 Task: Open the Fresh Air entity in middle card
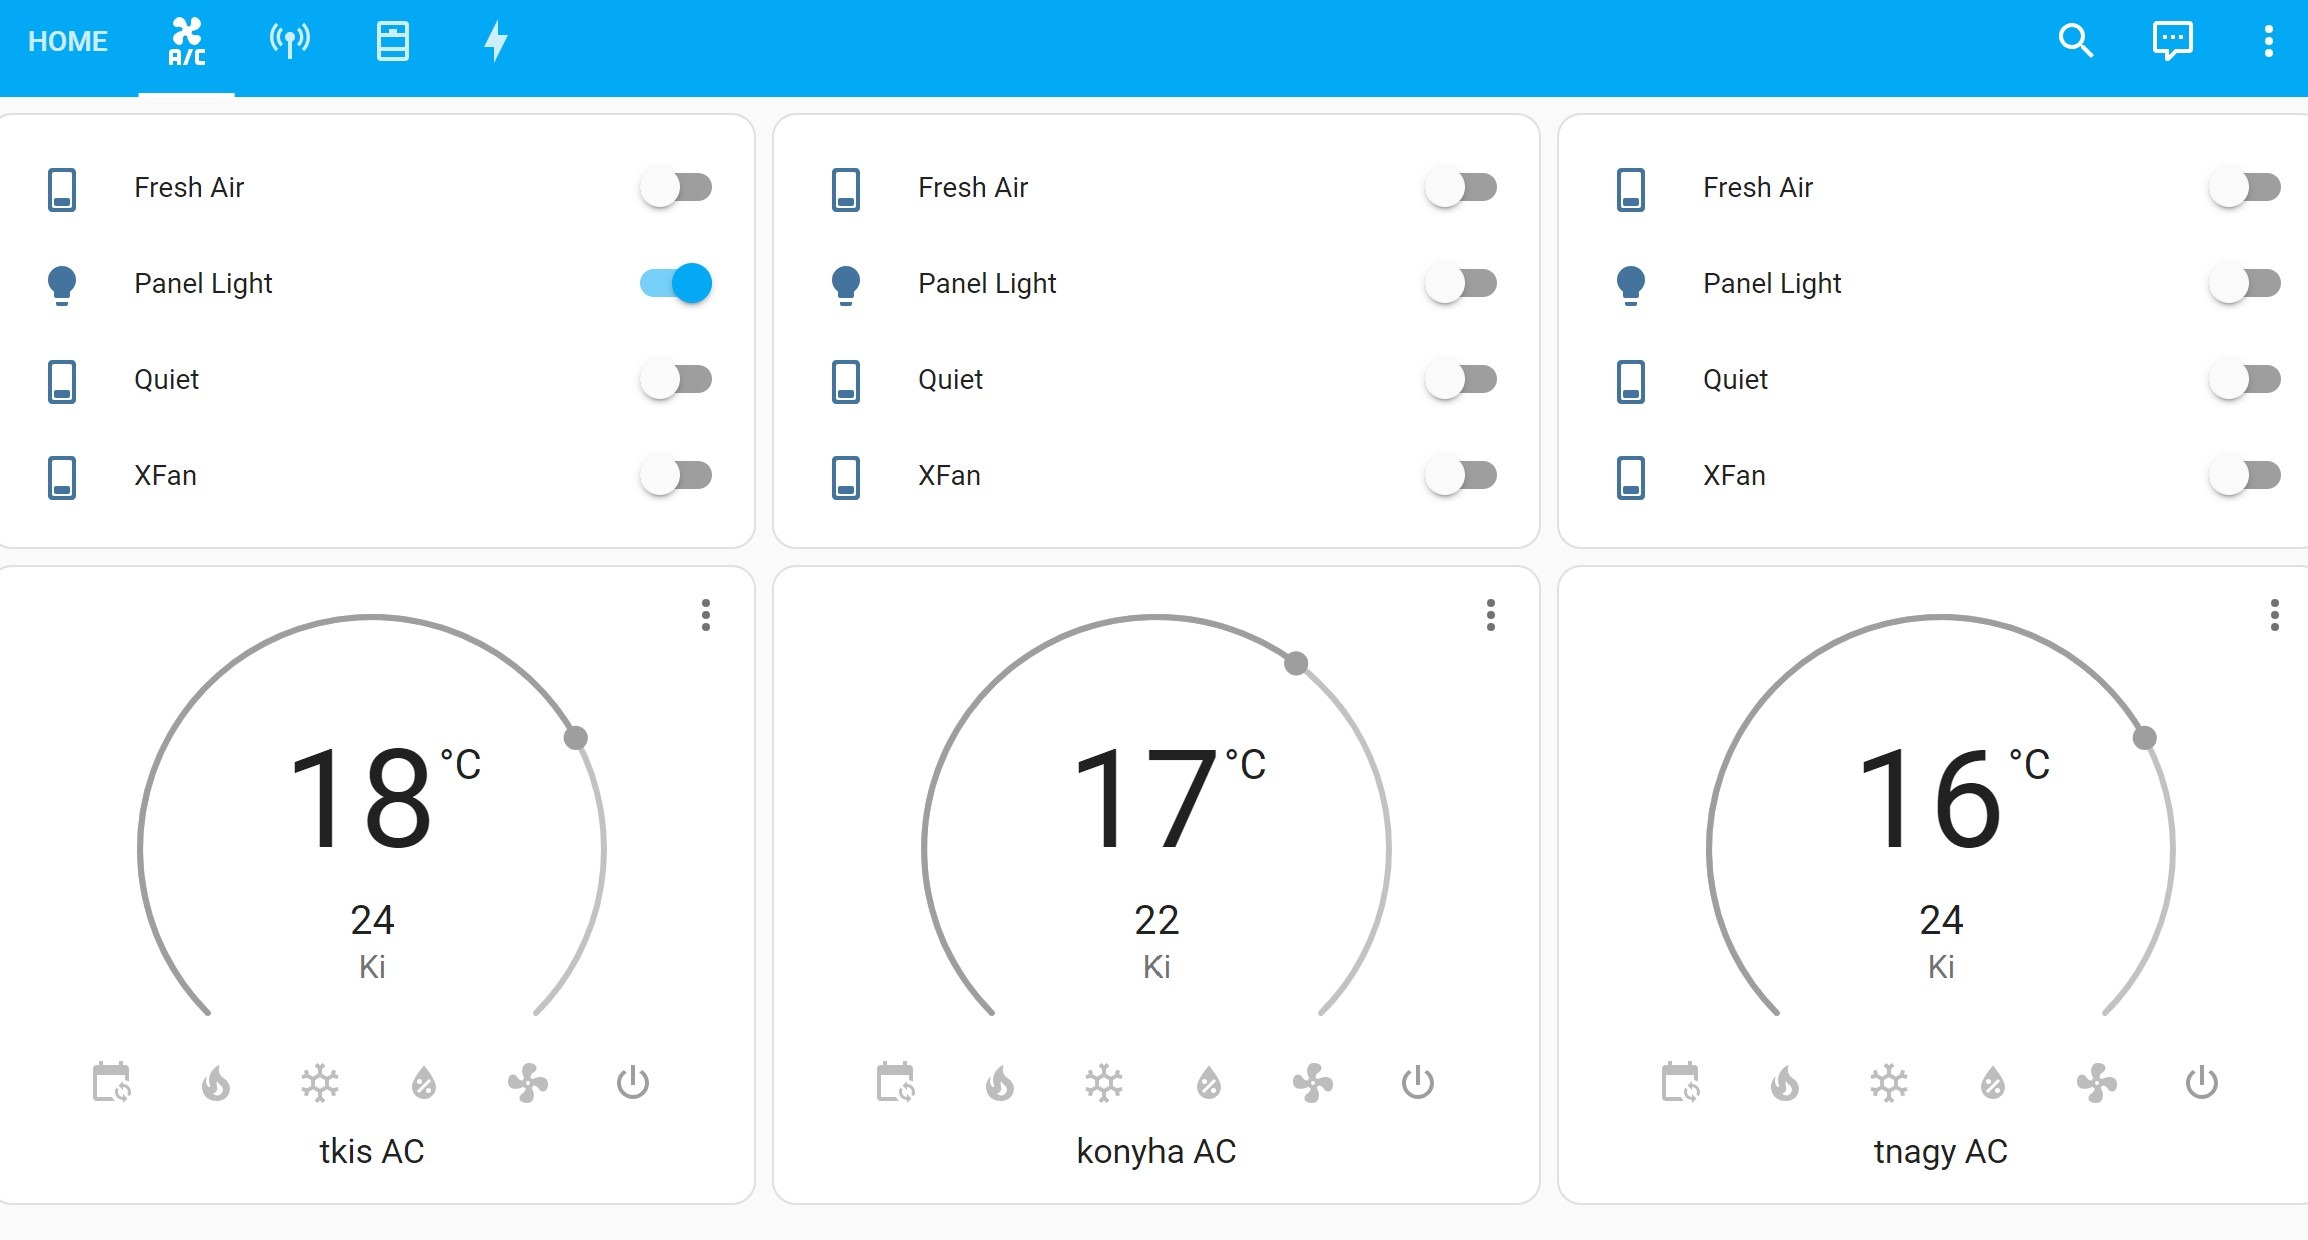point(972,187)
